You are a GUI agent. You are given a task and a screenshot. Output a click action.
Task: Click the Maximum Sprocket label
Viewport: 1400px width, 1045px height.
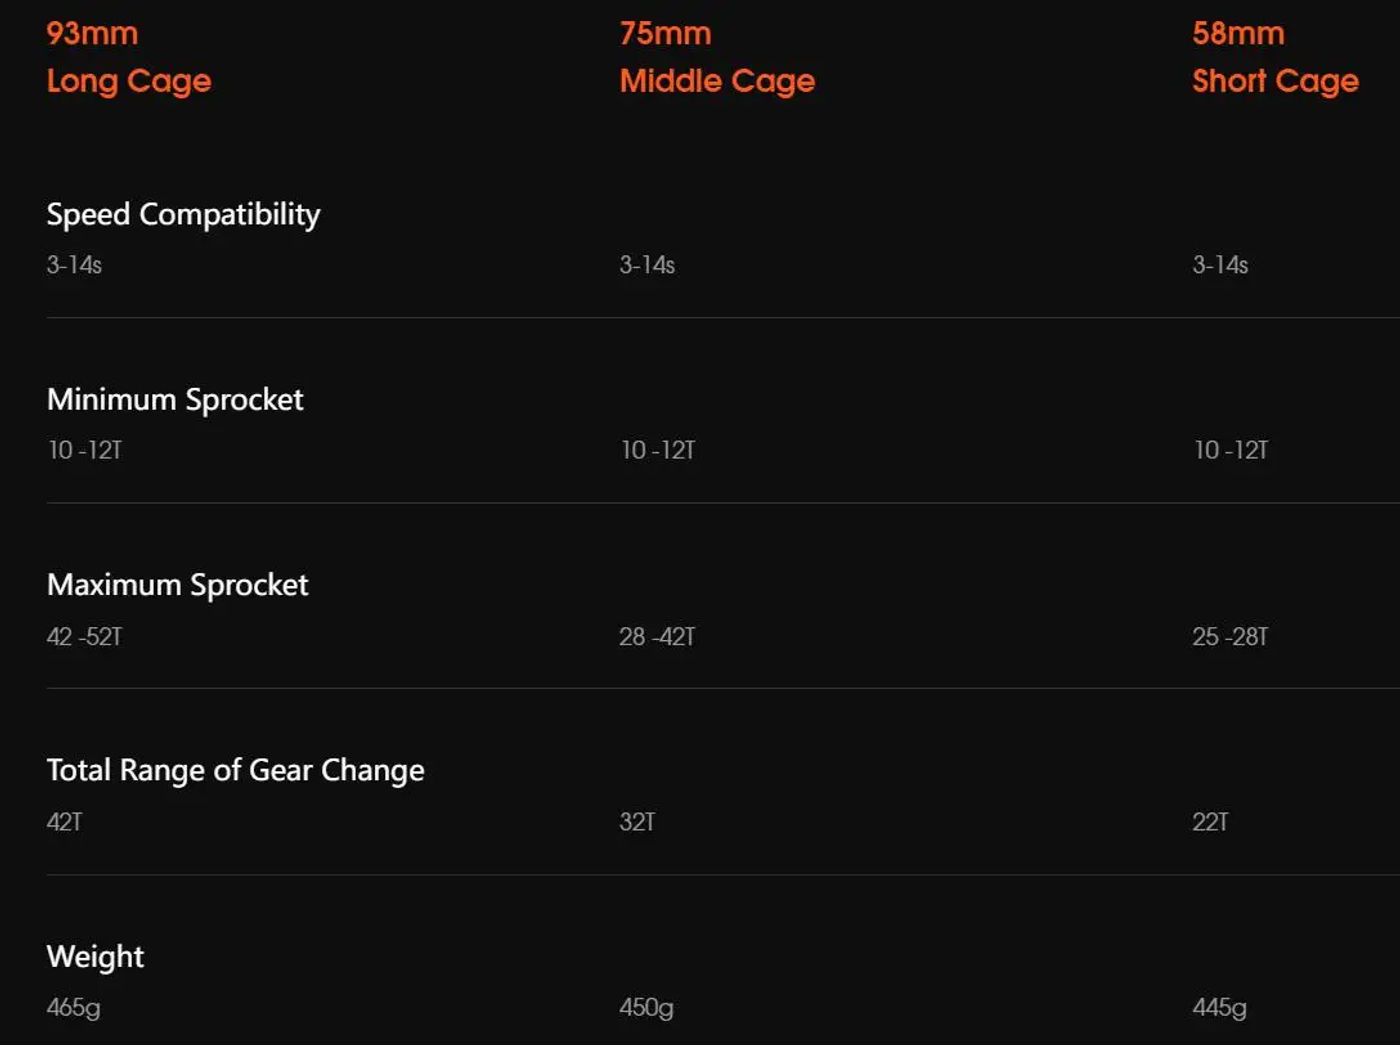coord(177,584)
